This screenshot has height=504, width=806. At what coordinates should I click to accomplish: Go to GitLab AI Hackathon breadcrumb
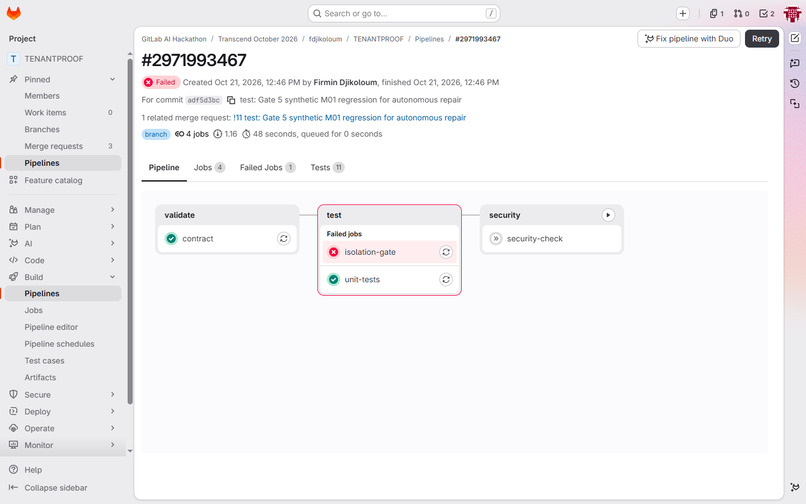coord(174,39)
